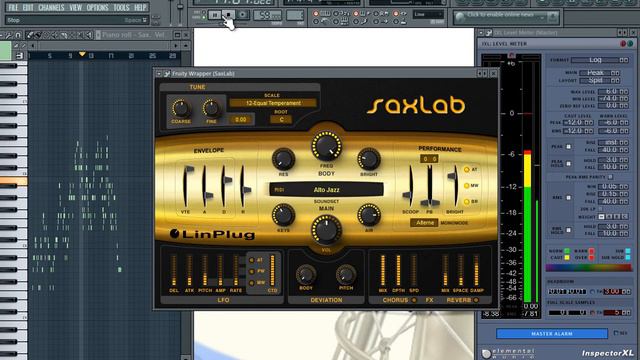Click the CAUT yellow color swatch

click(x=567, y=258)
